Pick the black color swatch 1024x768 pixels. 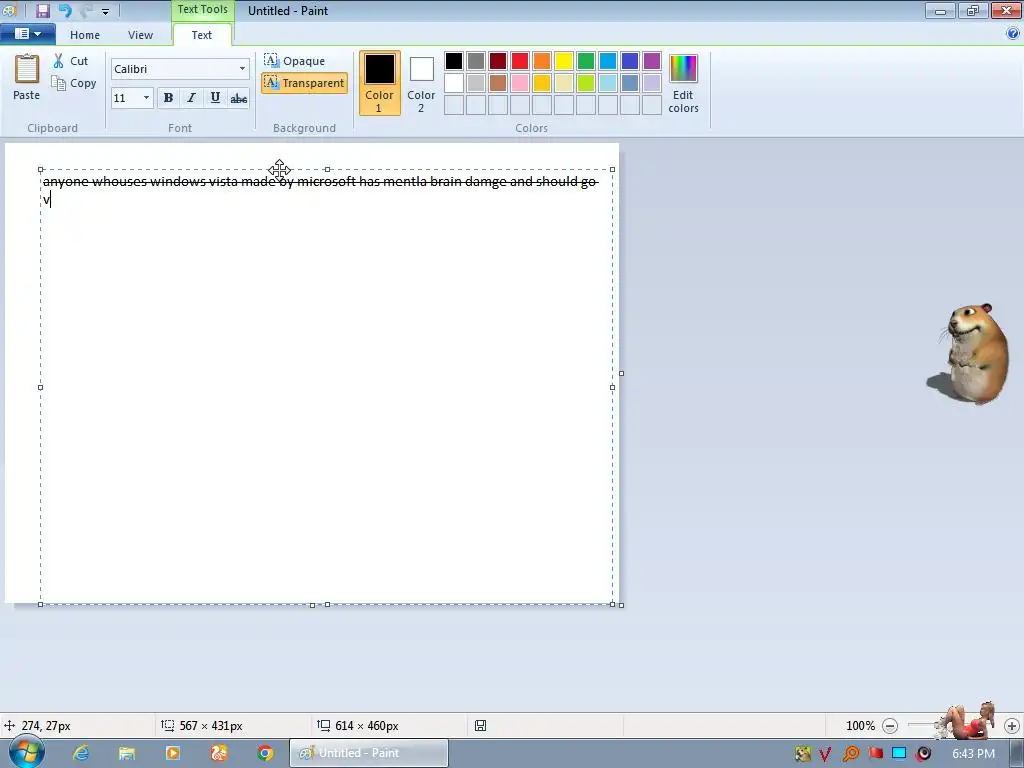(x=454, y=61)
